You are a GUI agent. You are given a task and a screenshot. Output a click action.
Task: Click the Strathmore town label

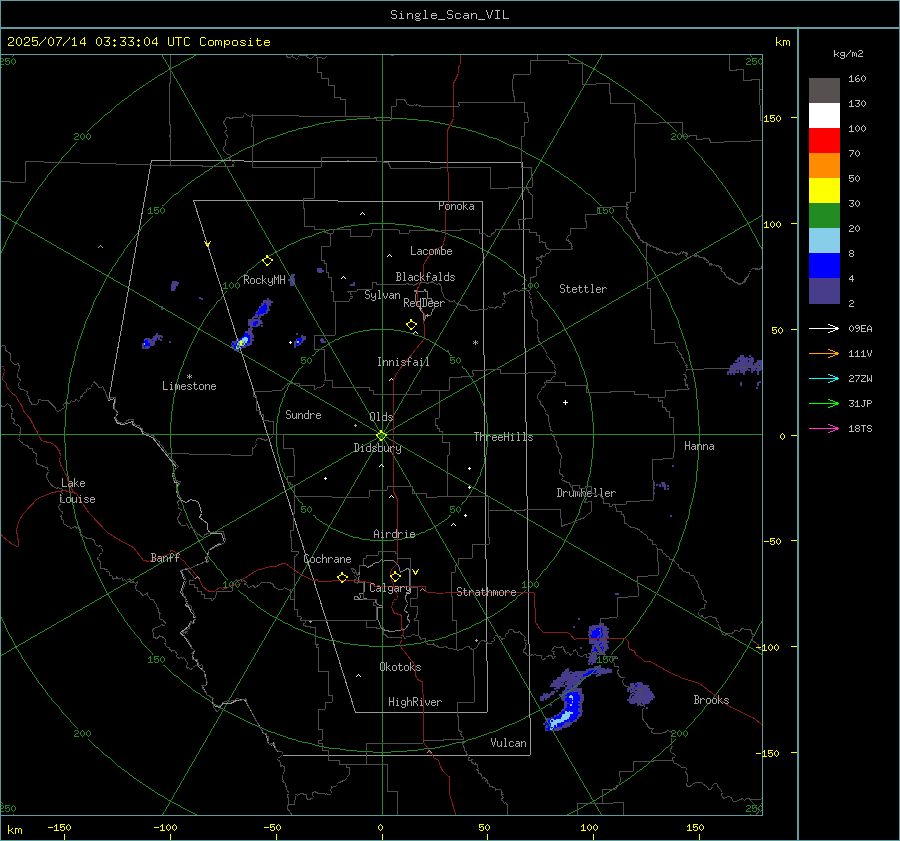pyautogui.click(x=486, y=592)
